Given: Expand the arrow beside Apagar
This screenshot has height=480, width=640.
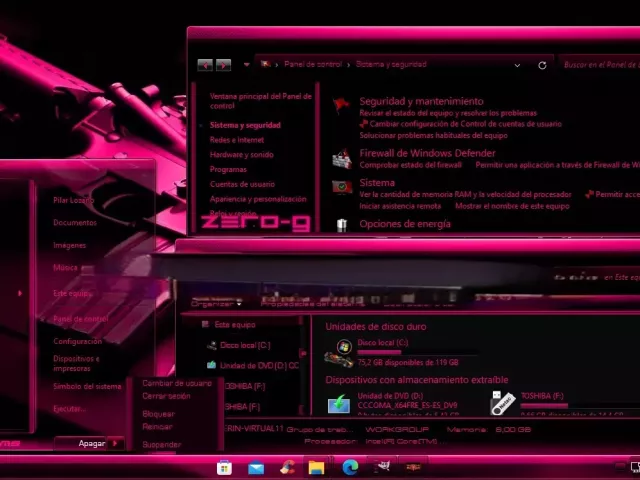Looking at the screenshot, I should pyautogui.click(x=116, y=443).
